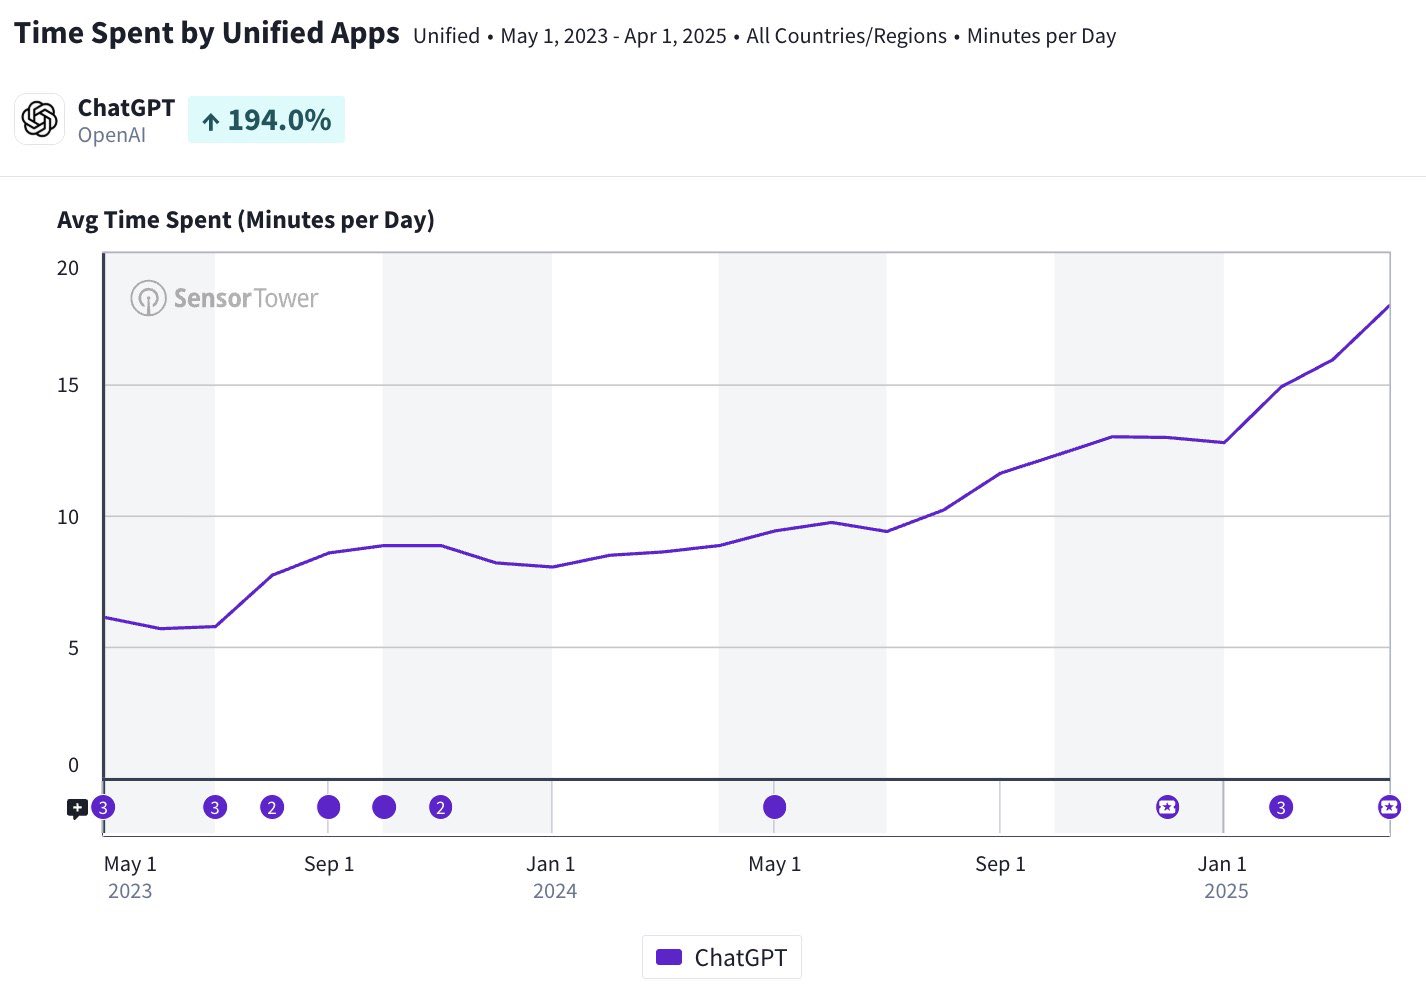Open the '3' event marker after Jan 1 2025
The width and height of the screenshot is (1426, 1000).
1281,807
